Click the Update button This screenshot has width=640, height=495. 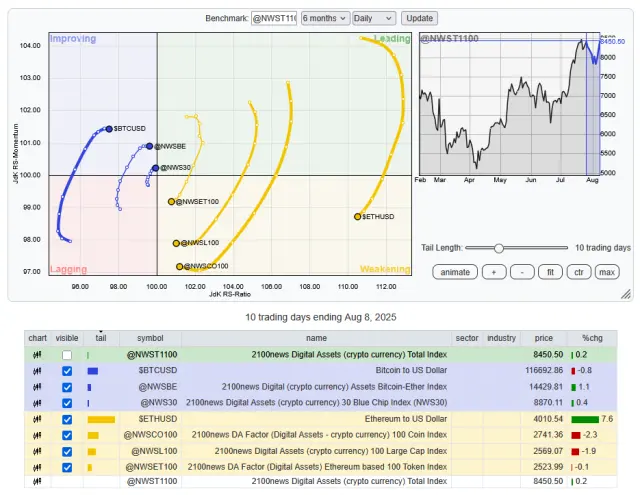[x=419, y=18]
